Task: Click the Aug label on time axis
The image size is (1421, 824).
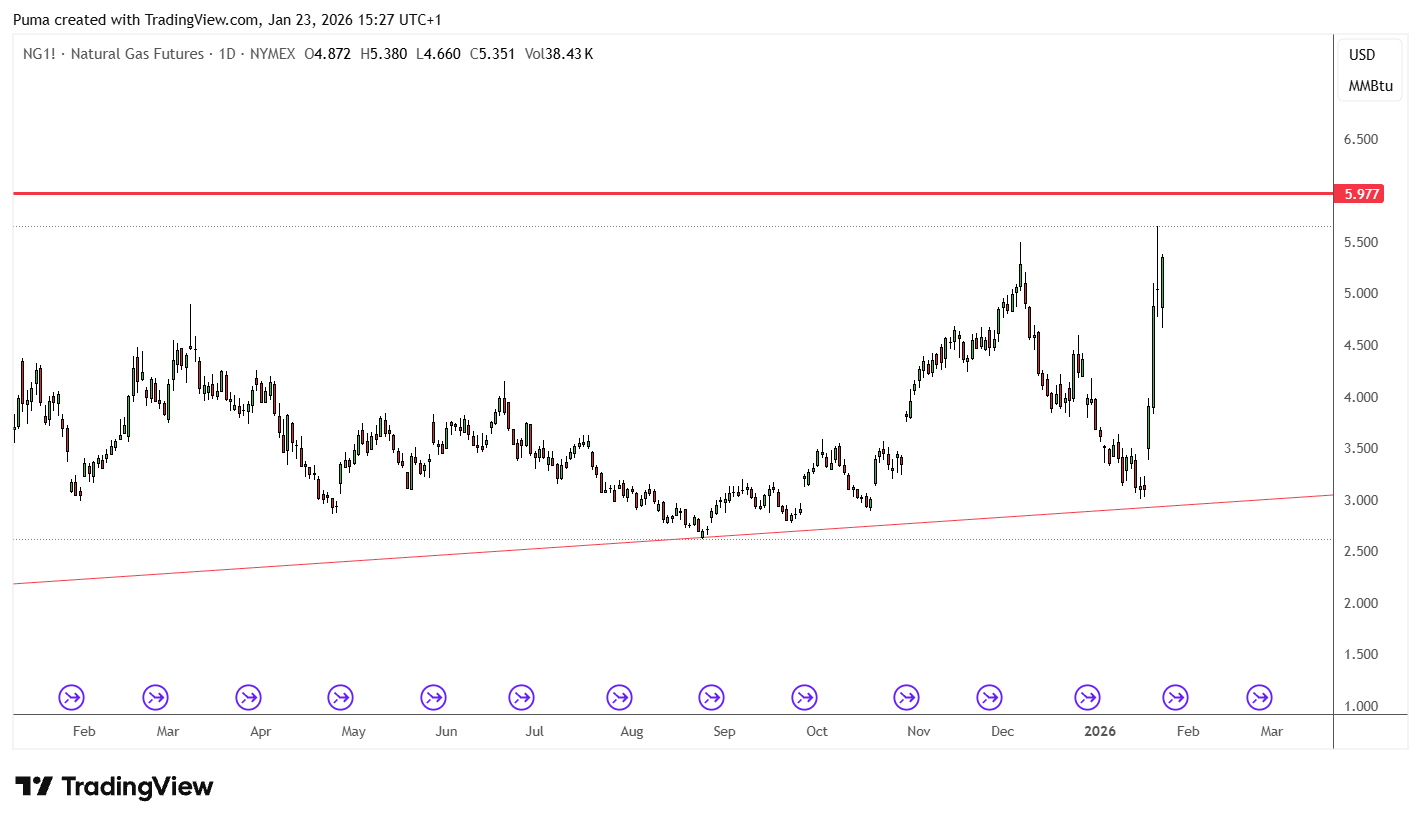Action: (x=631, y=731)
